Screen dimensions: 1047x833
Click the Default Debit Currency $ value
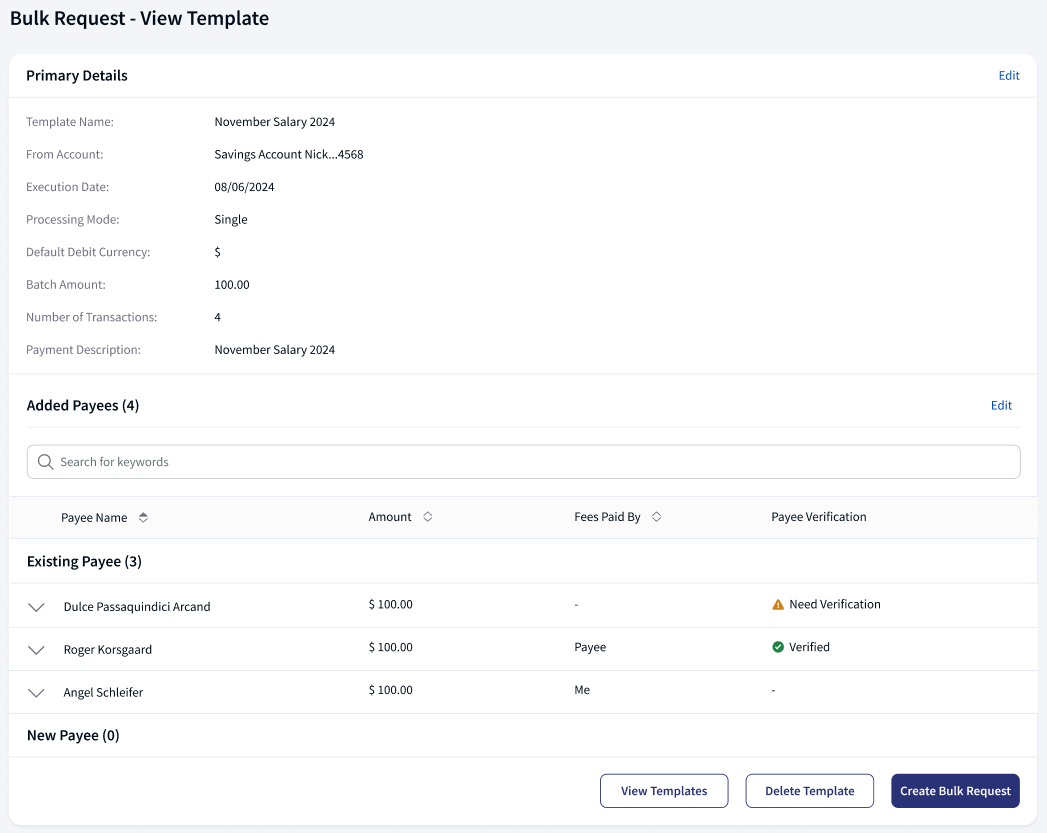[x=218, y=252]
